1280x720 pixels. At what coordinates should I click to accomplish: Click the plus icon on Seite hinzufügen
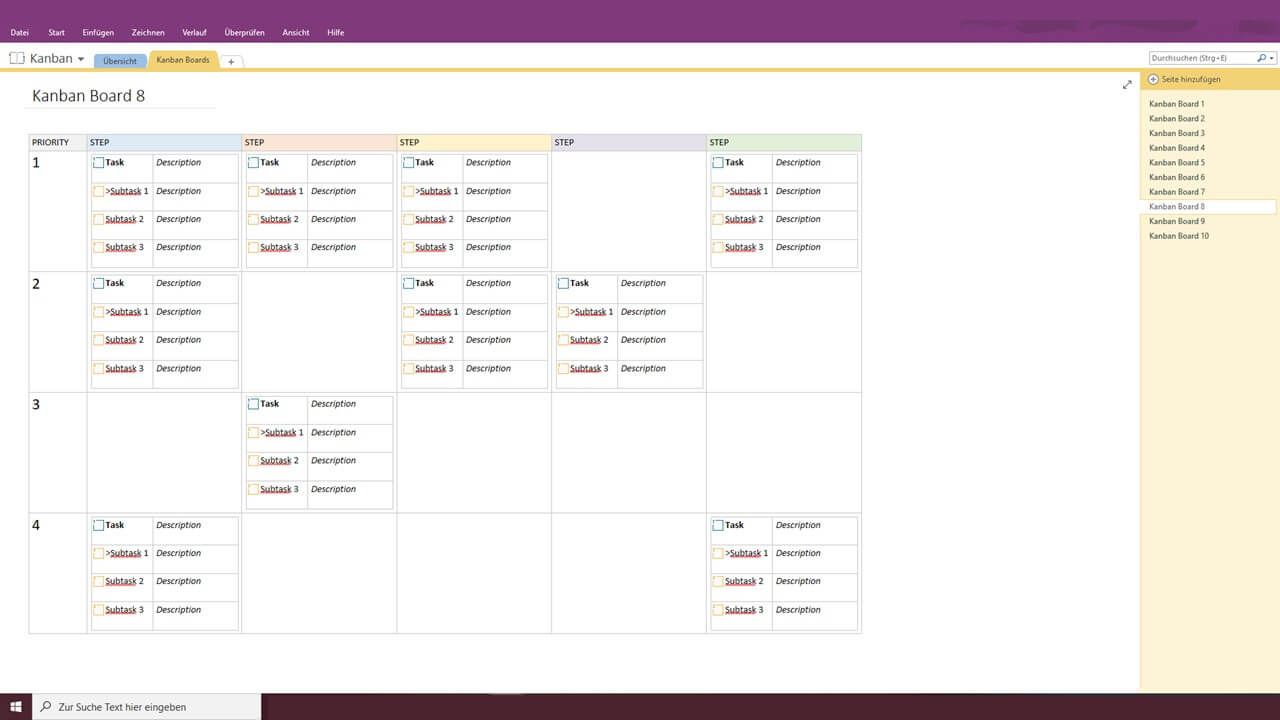point(1152,79)
